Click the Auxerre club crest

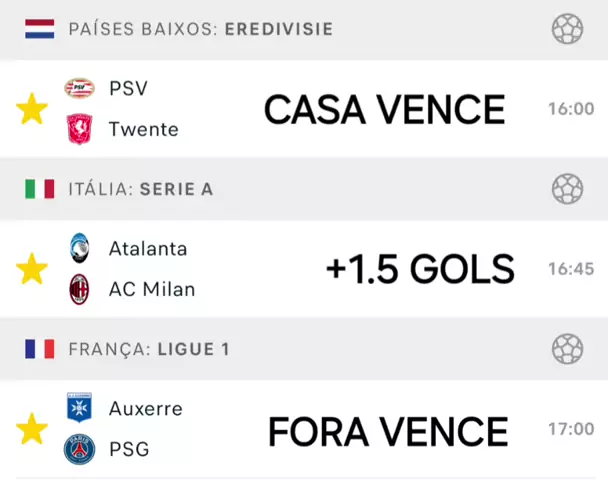(x=79, y=408)
